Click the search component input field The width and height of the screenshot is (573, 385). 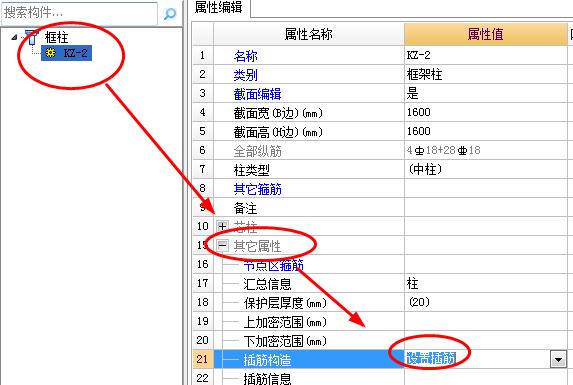pyautogui.click(x=80, y=13)
